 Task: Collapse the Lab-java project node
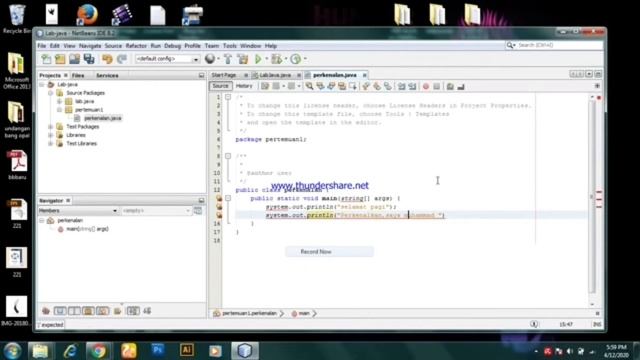click(x=42, y=84)
